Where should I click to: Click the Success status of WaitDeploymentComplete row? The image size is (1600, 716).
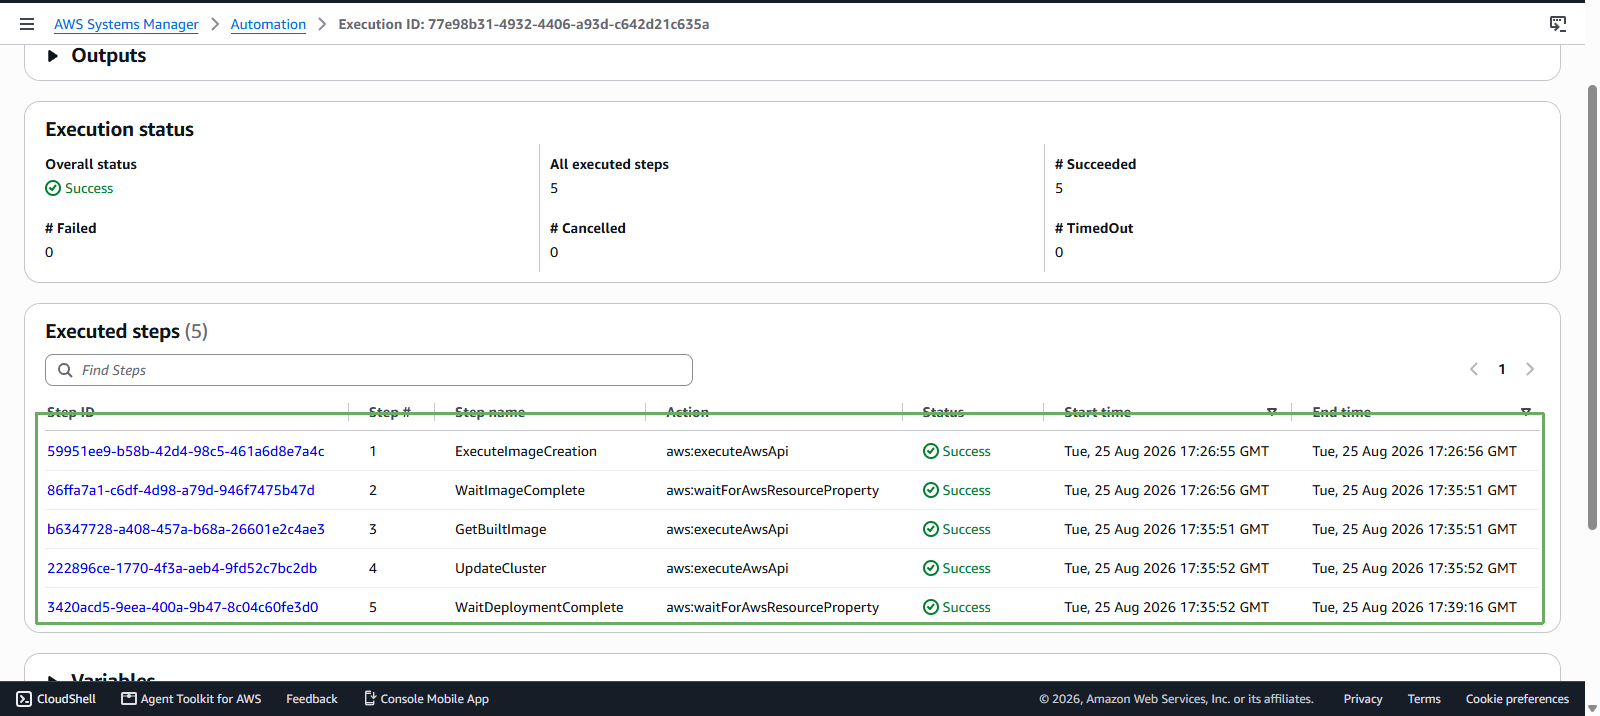(x=957, y=607)
